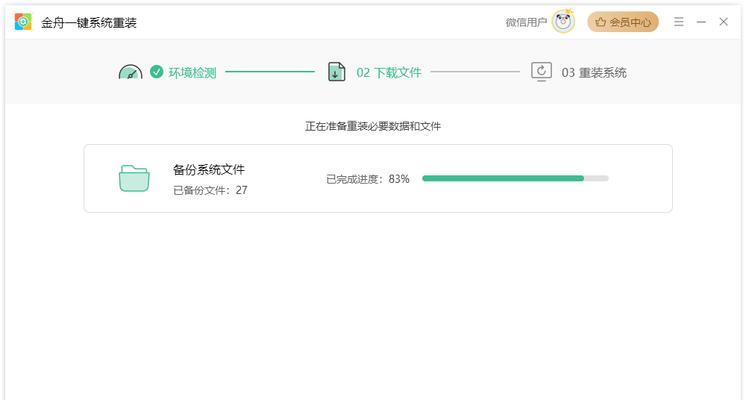This screenshot has width=746, height=400.
Task: Click the backup progress bar
Action: 515,178
